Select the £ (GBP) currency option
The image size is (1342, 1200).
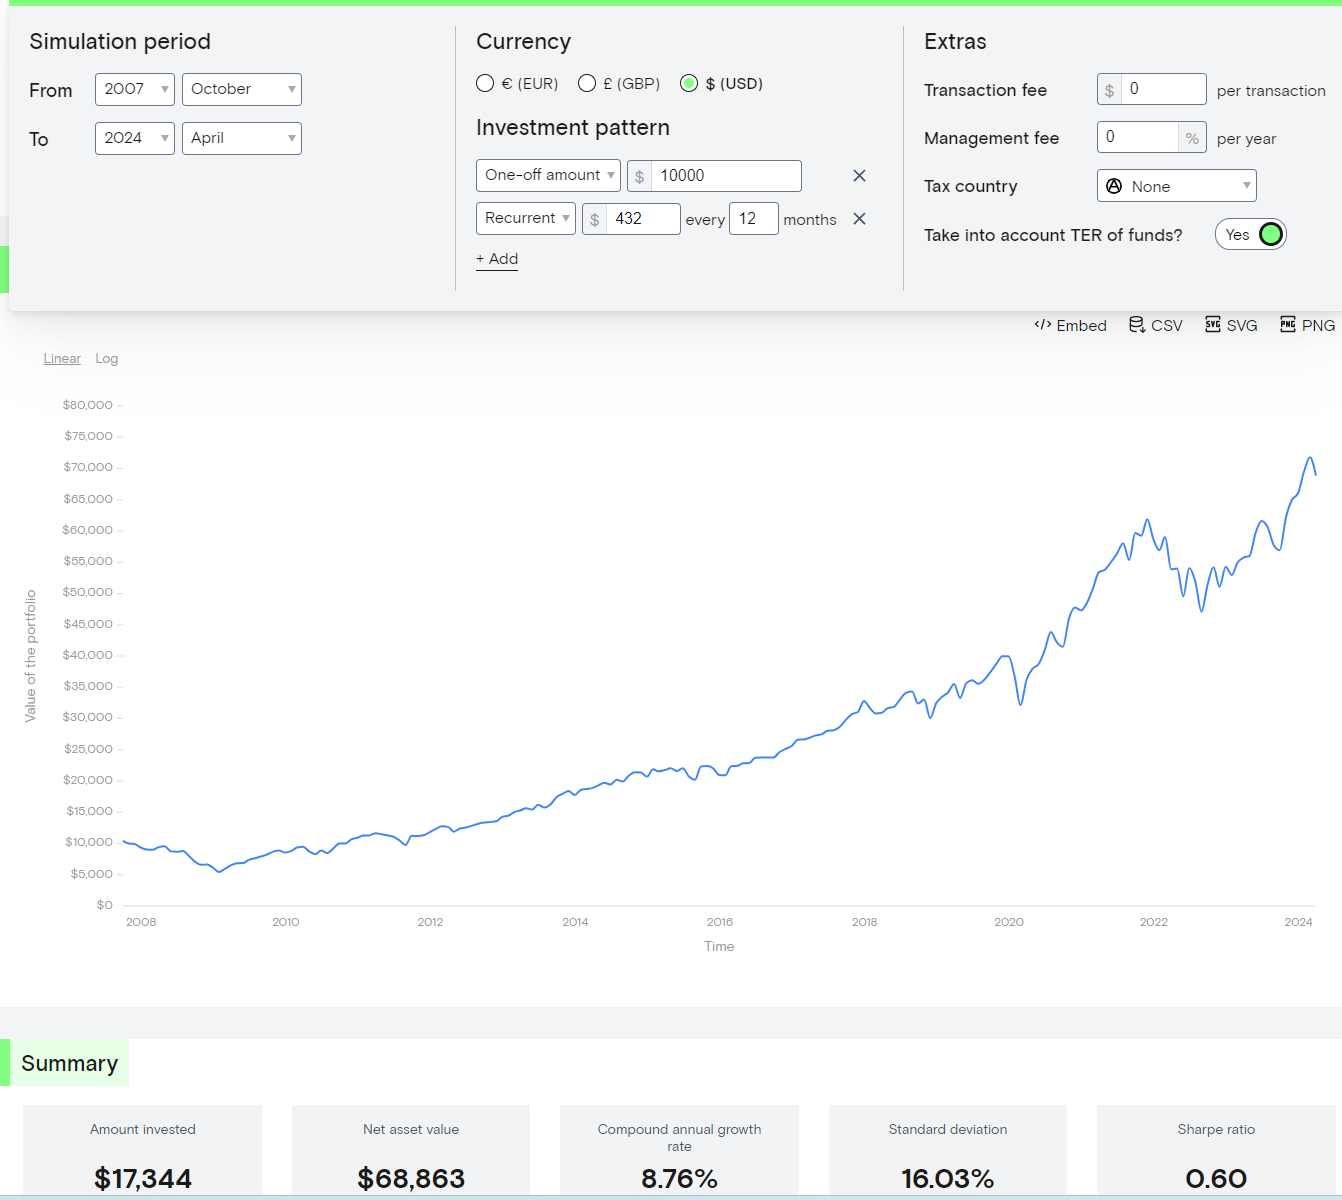[x=587, y=83]
